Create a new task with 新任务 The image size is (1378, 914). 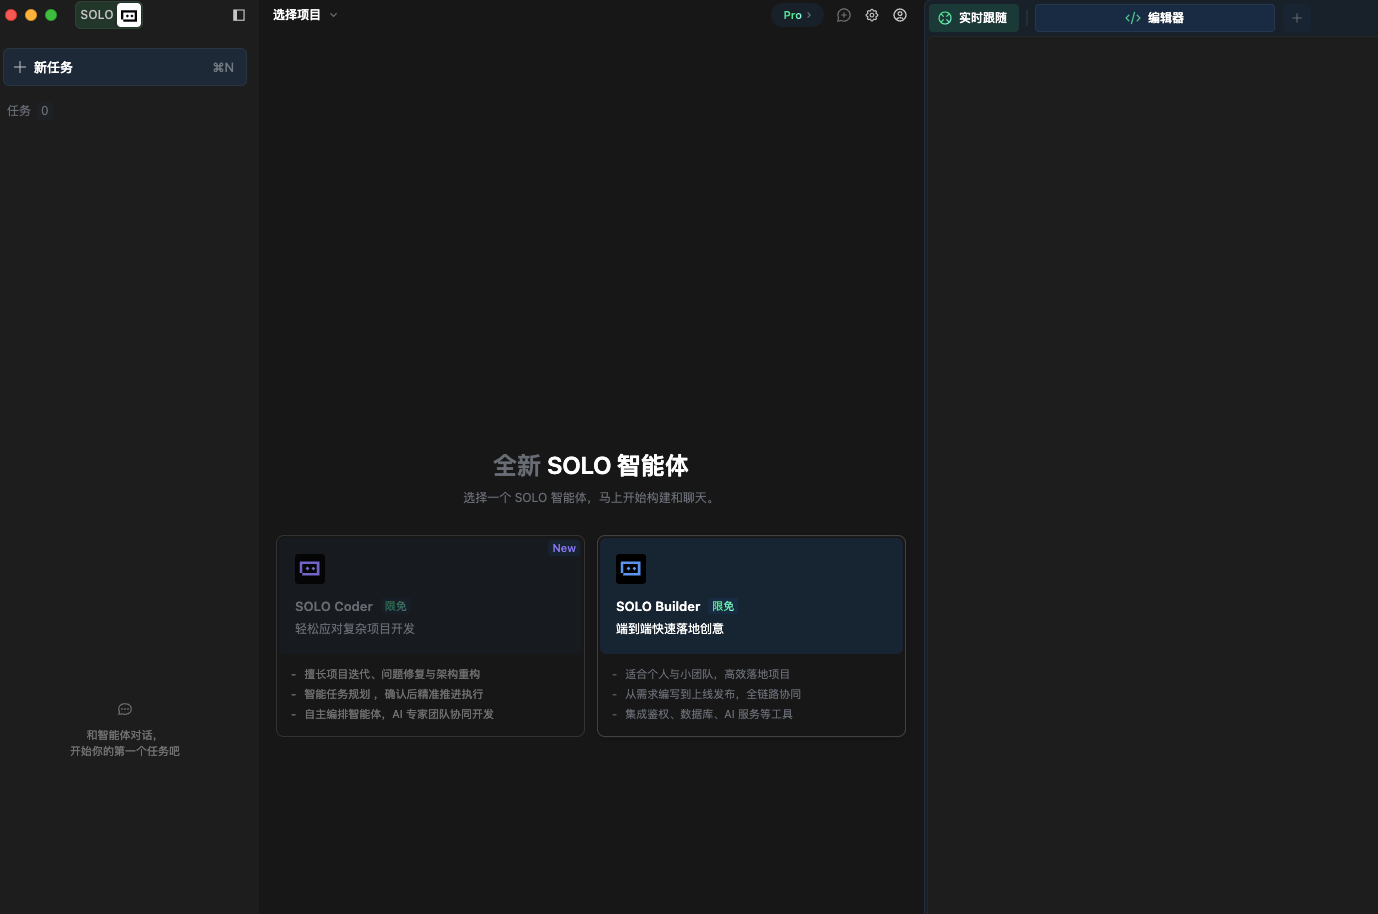click(x=125, y=67)
